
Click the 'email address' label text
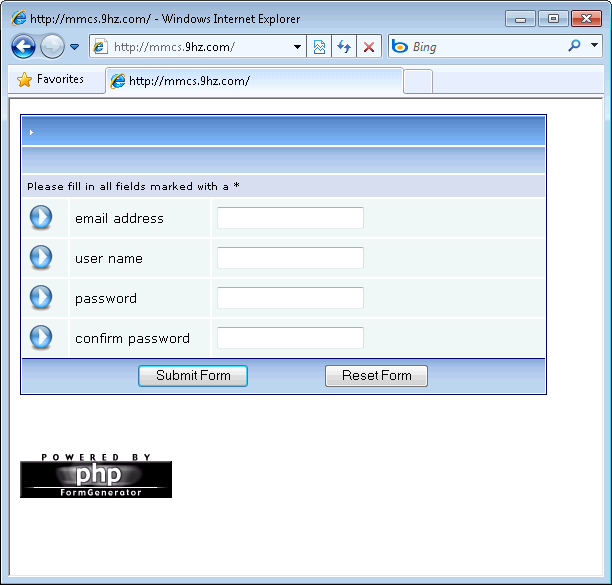[x=119, y=219]
